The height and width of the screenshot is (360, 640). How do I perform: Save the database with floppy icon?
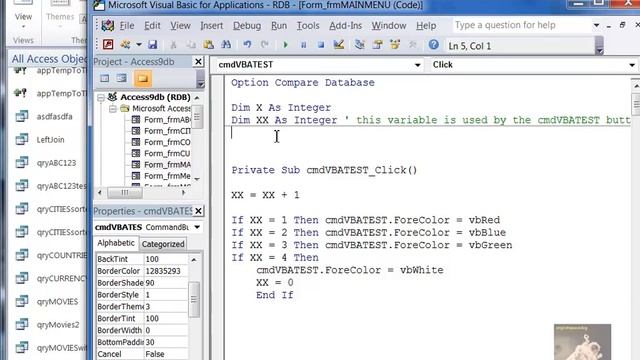153,44
